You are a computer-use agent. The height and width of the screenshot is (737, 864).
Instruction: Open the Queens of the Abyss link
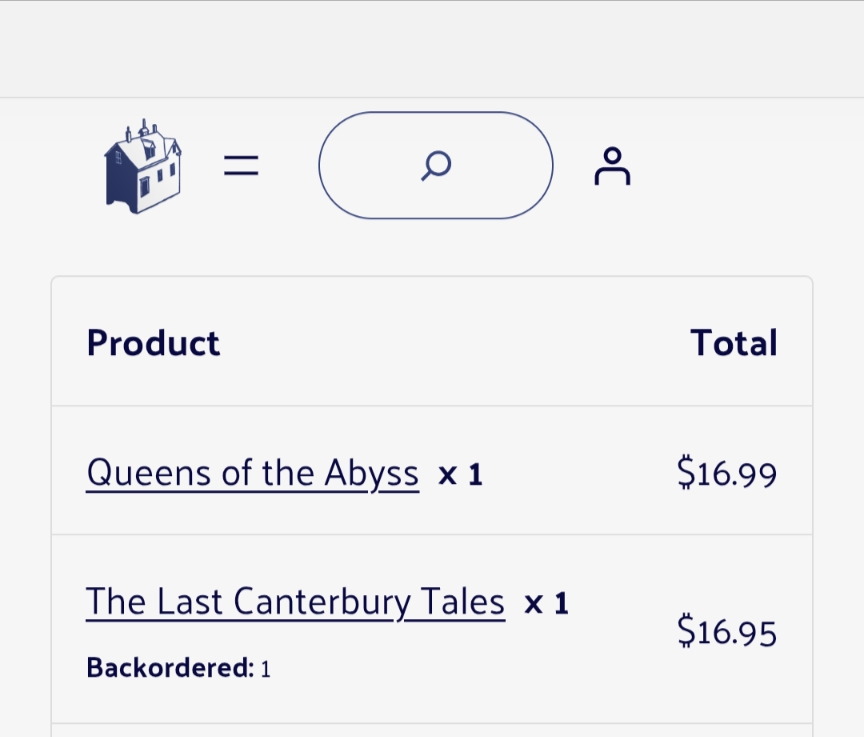[252, 473]
